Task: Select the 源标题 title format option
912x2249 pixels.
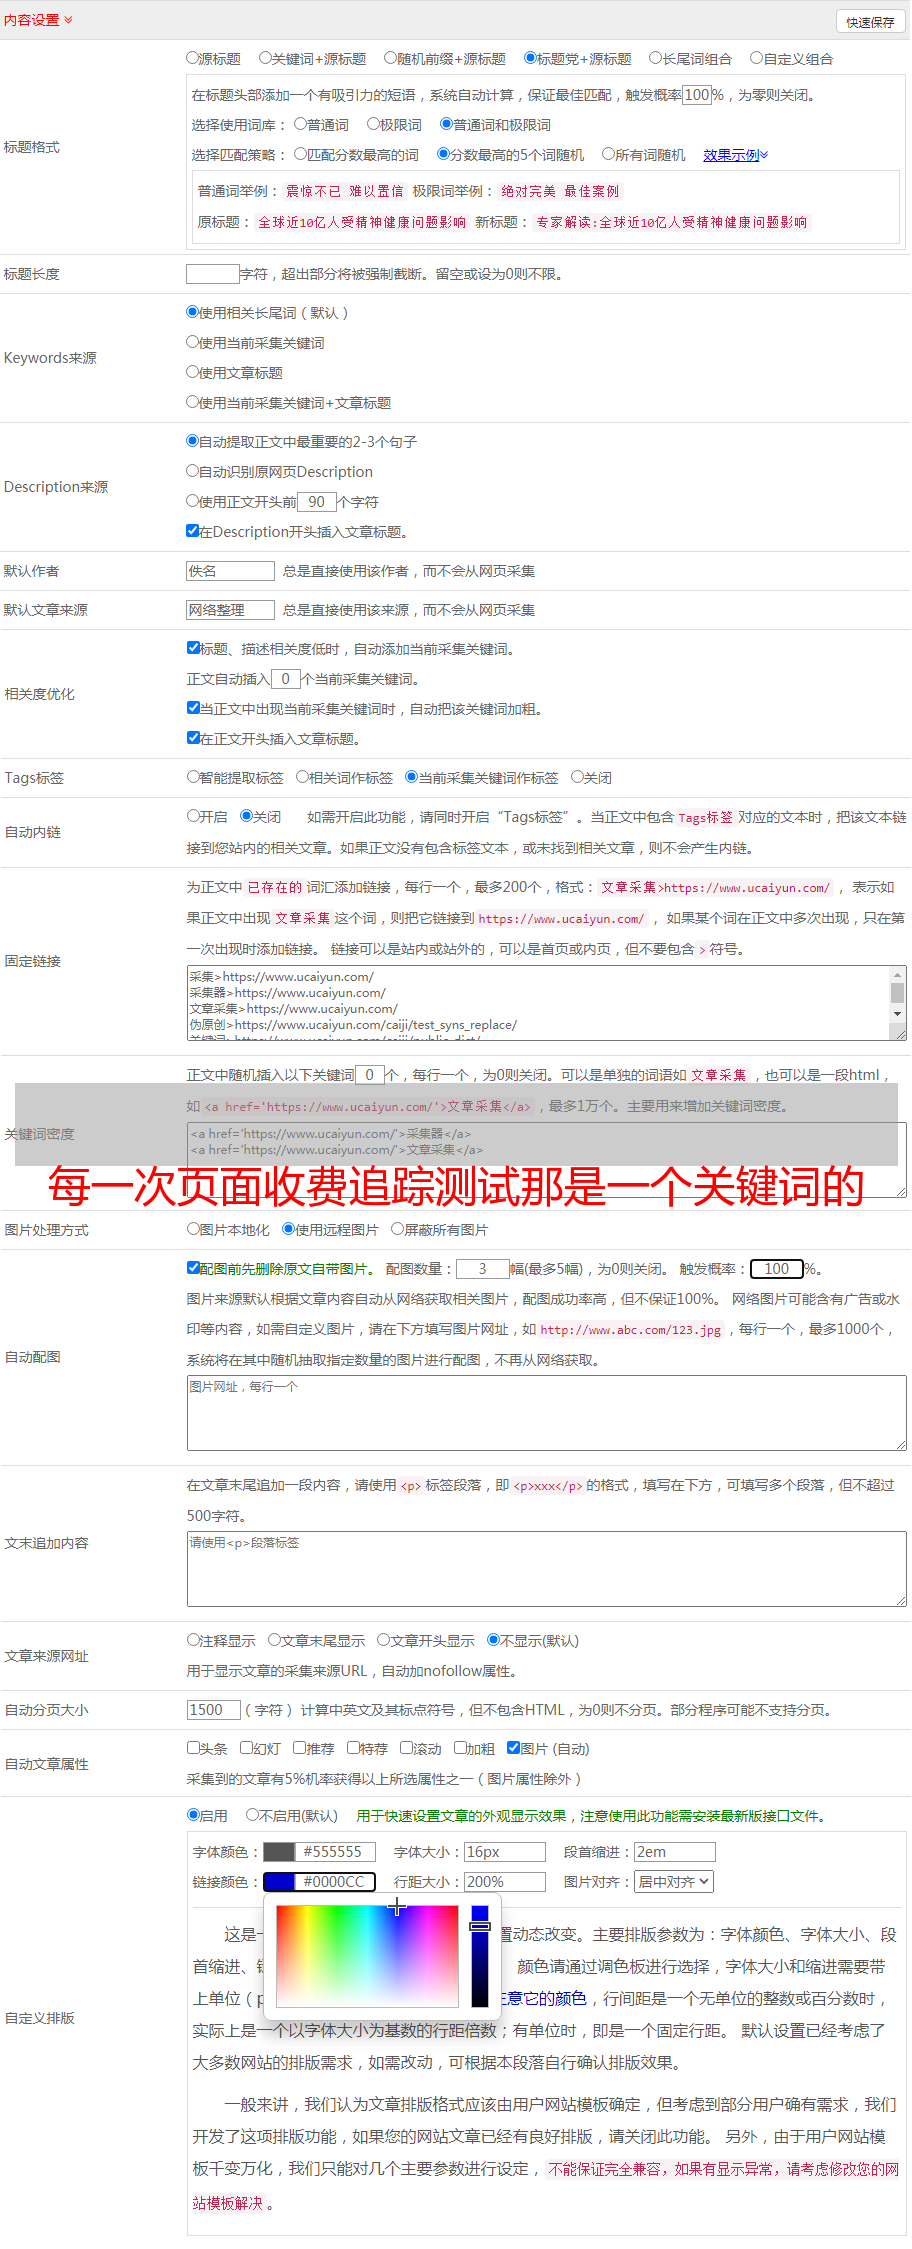Action: point(193,58)
